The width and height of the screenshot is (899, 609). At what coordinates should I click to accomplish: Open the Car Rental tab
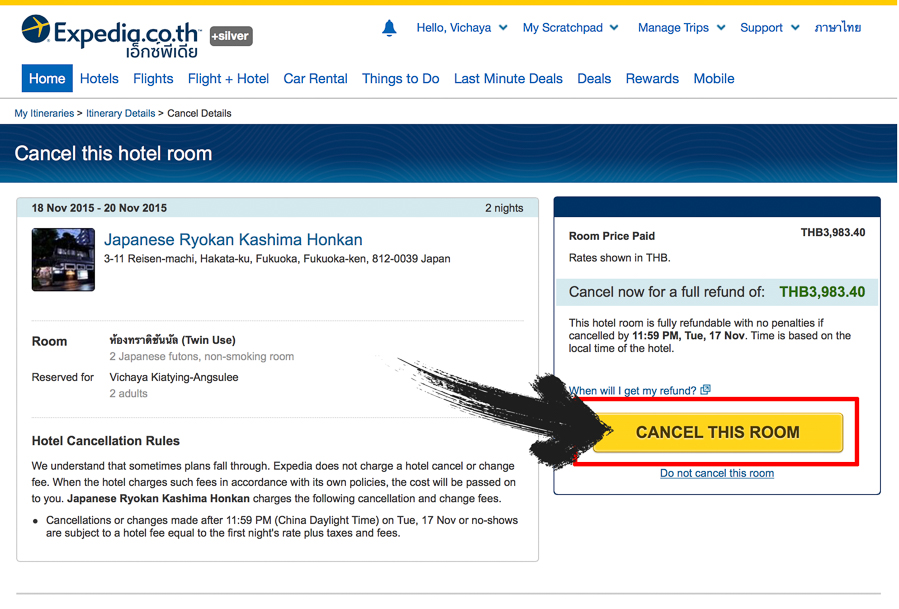(315, 79)
